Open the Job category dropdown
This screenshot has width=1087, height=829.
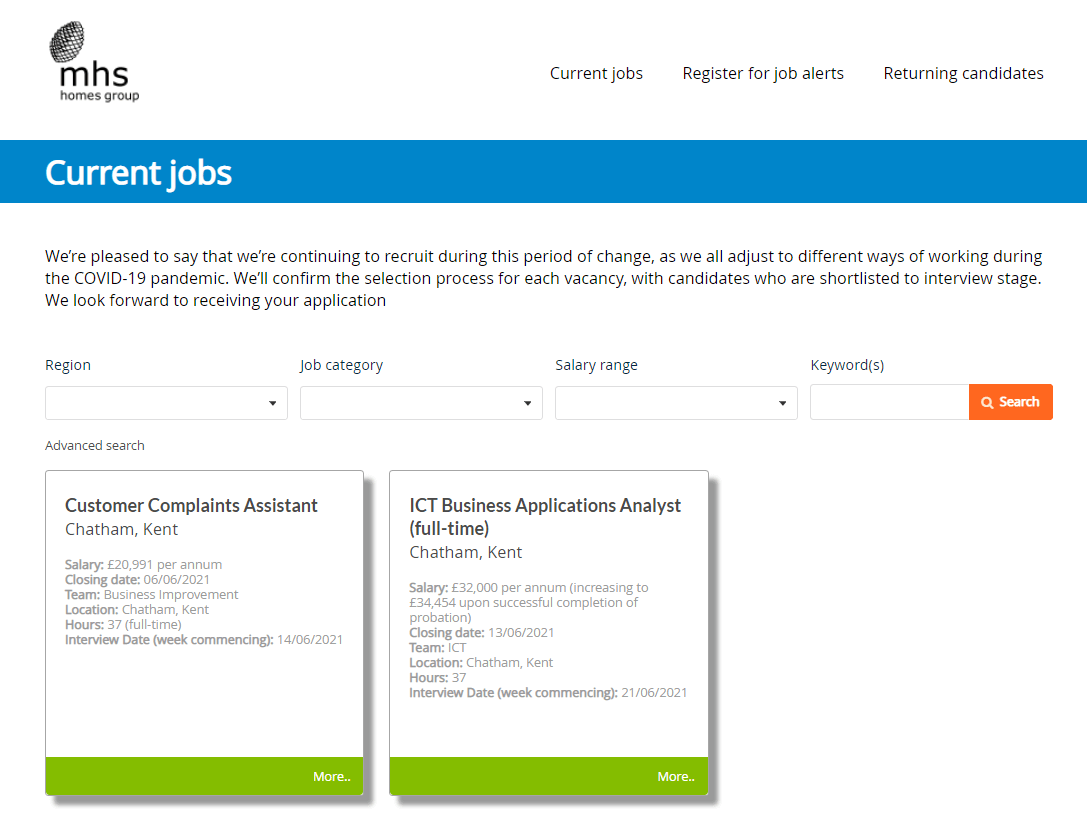click(528, 402)
